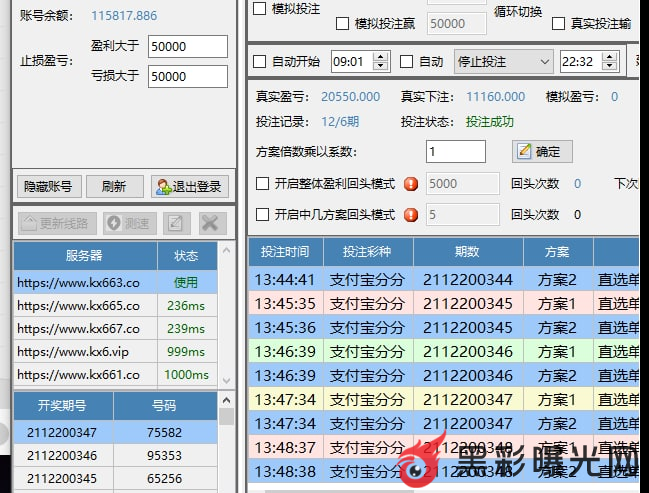649x493 pixels.
Task: Enable the 自动开始 checkbox
Action: 260,61
